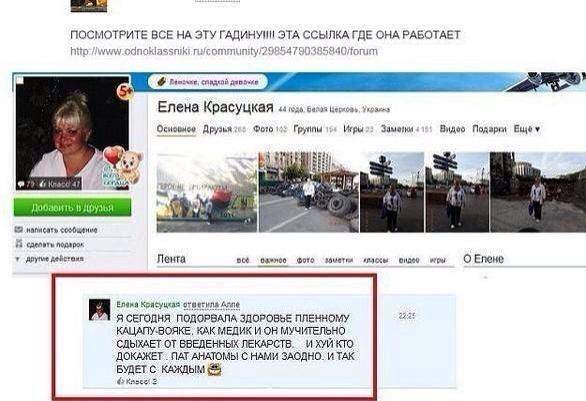Click the envelope icon next to написать сообщение
The width and height of the screenshot is (586, 401).
(18, 229)
